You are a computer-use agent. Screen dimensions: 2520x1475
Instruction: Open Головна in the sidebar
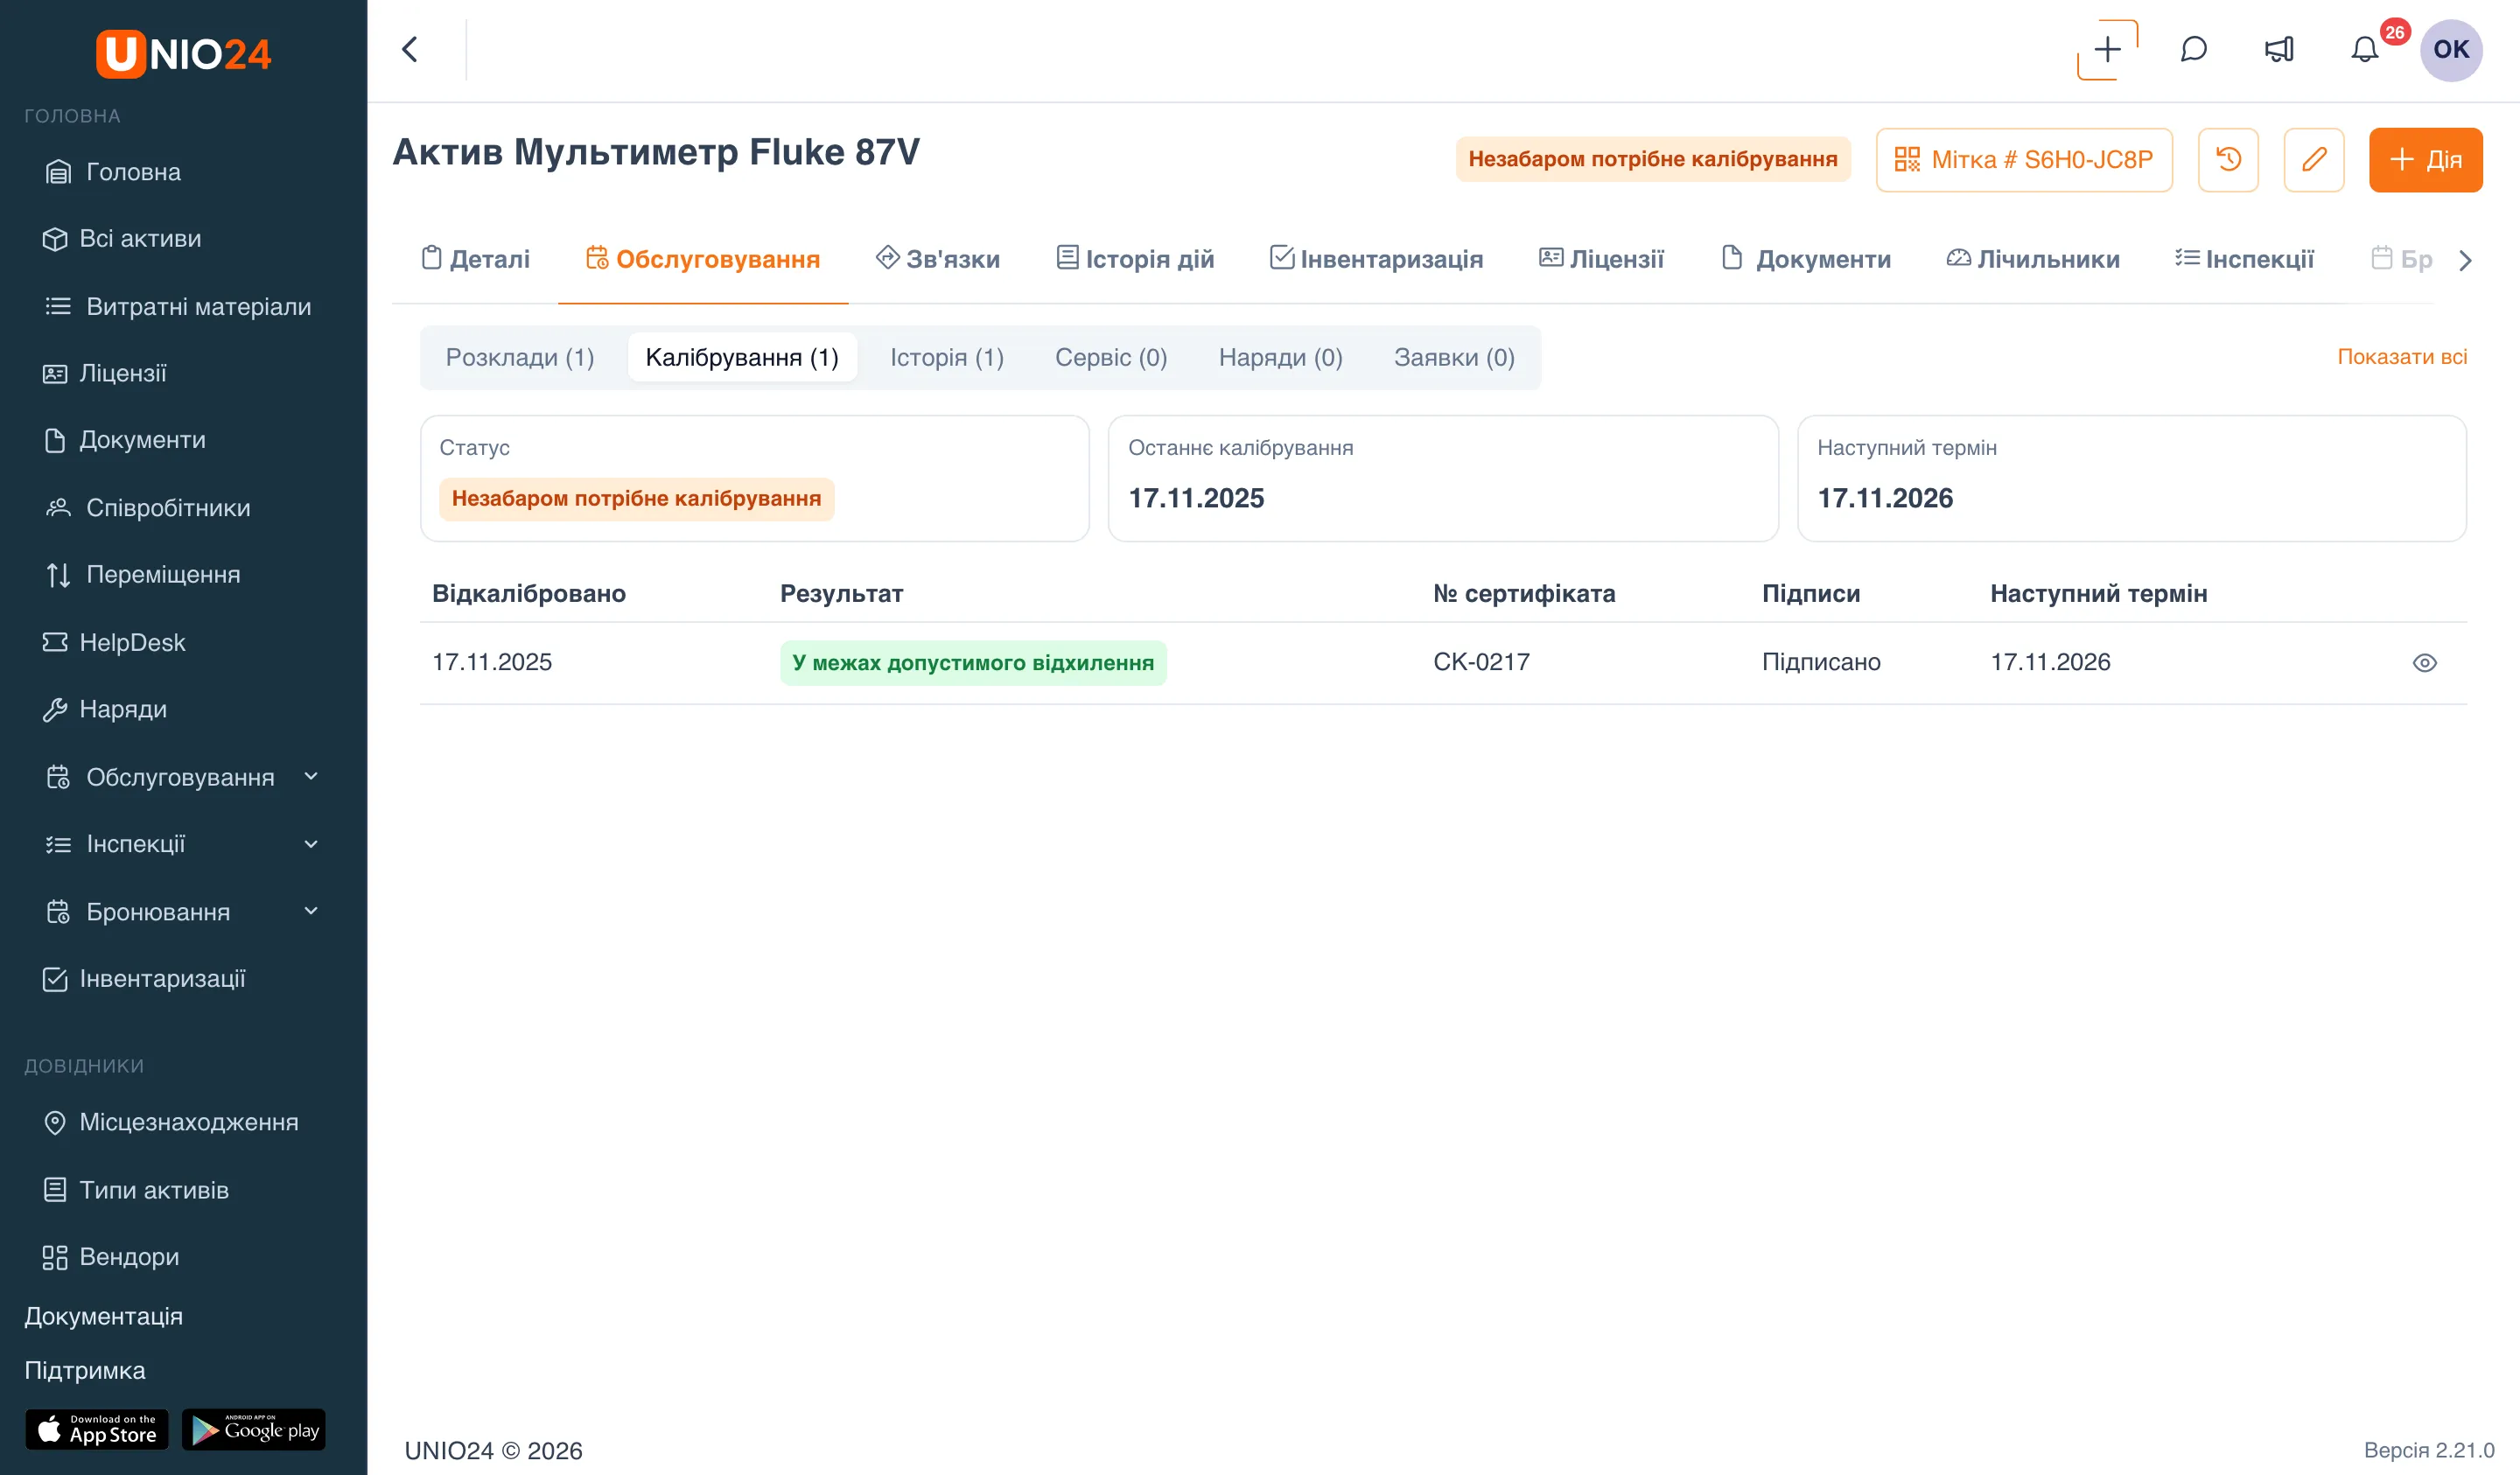(x=133, y=172)
